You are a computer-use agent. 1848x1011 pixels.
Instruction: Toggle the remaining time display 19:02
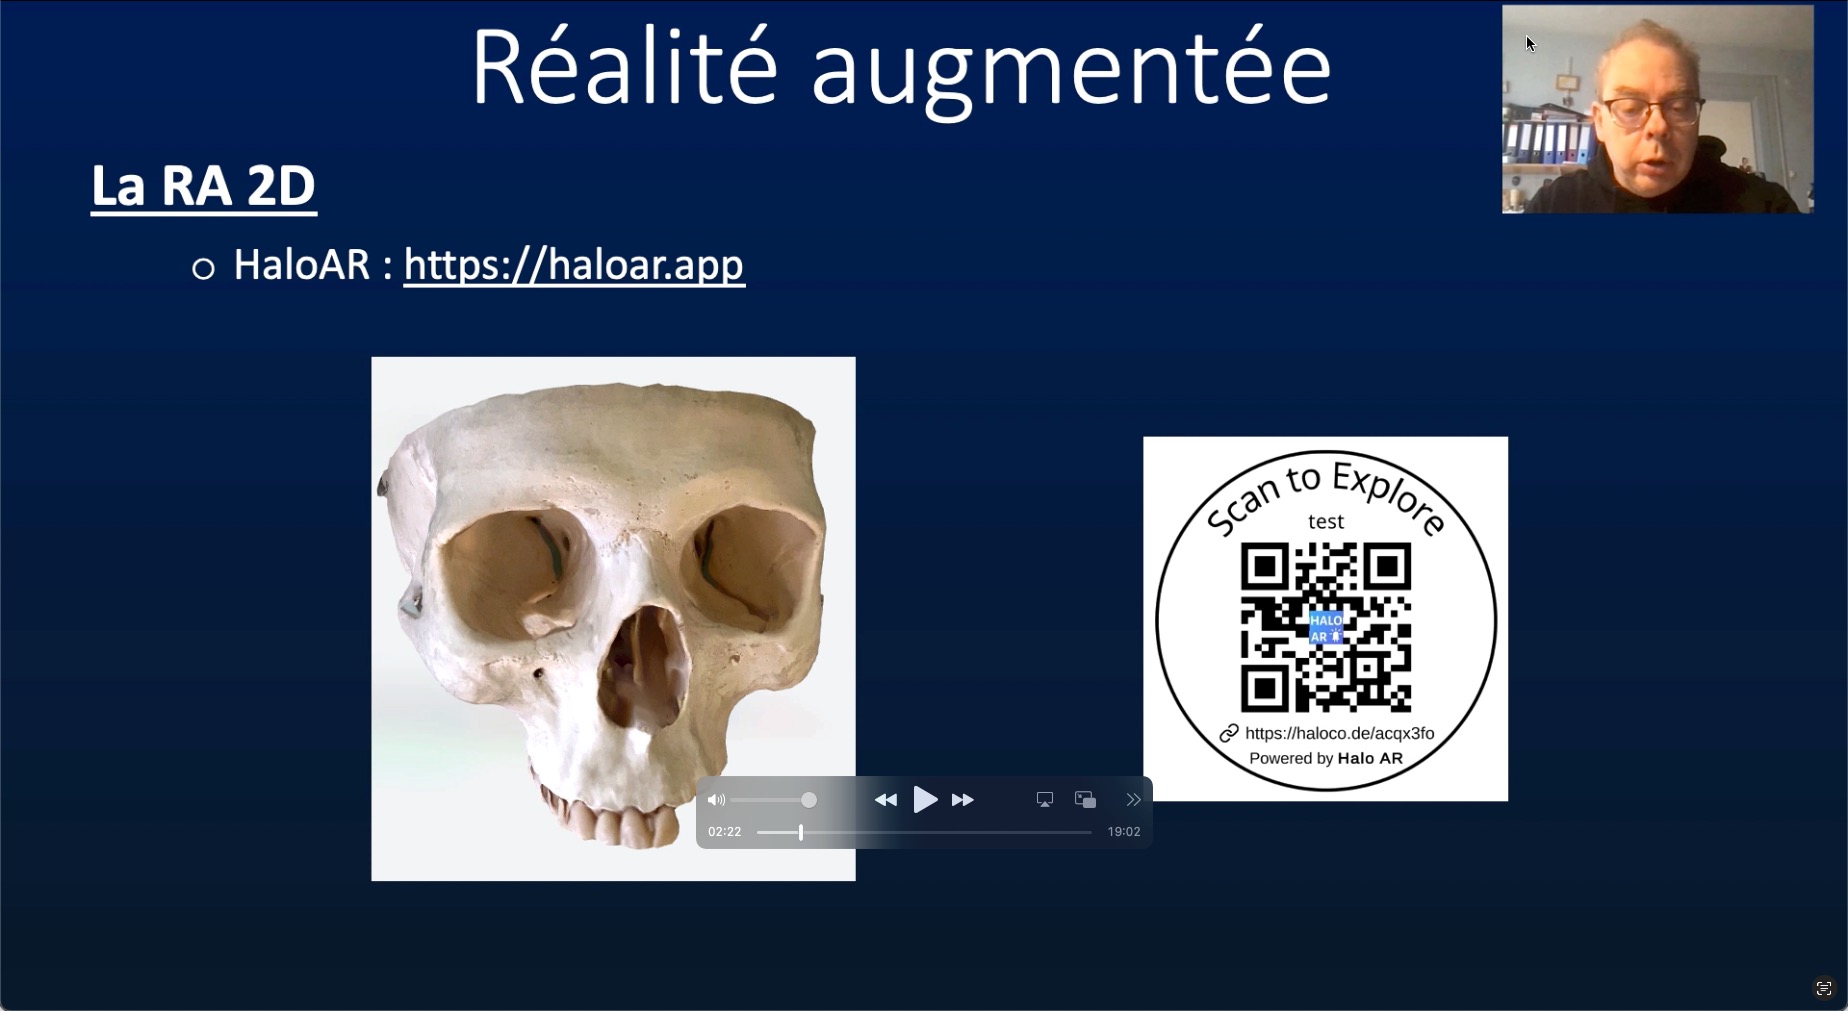pyautogui.click(x=1123, y=832)
